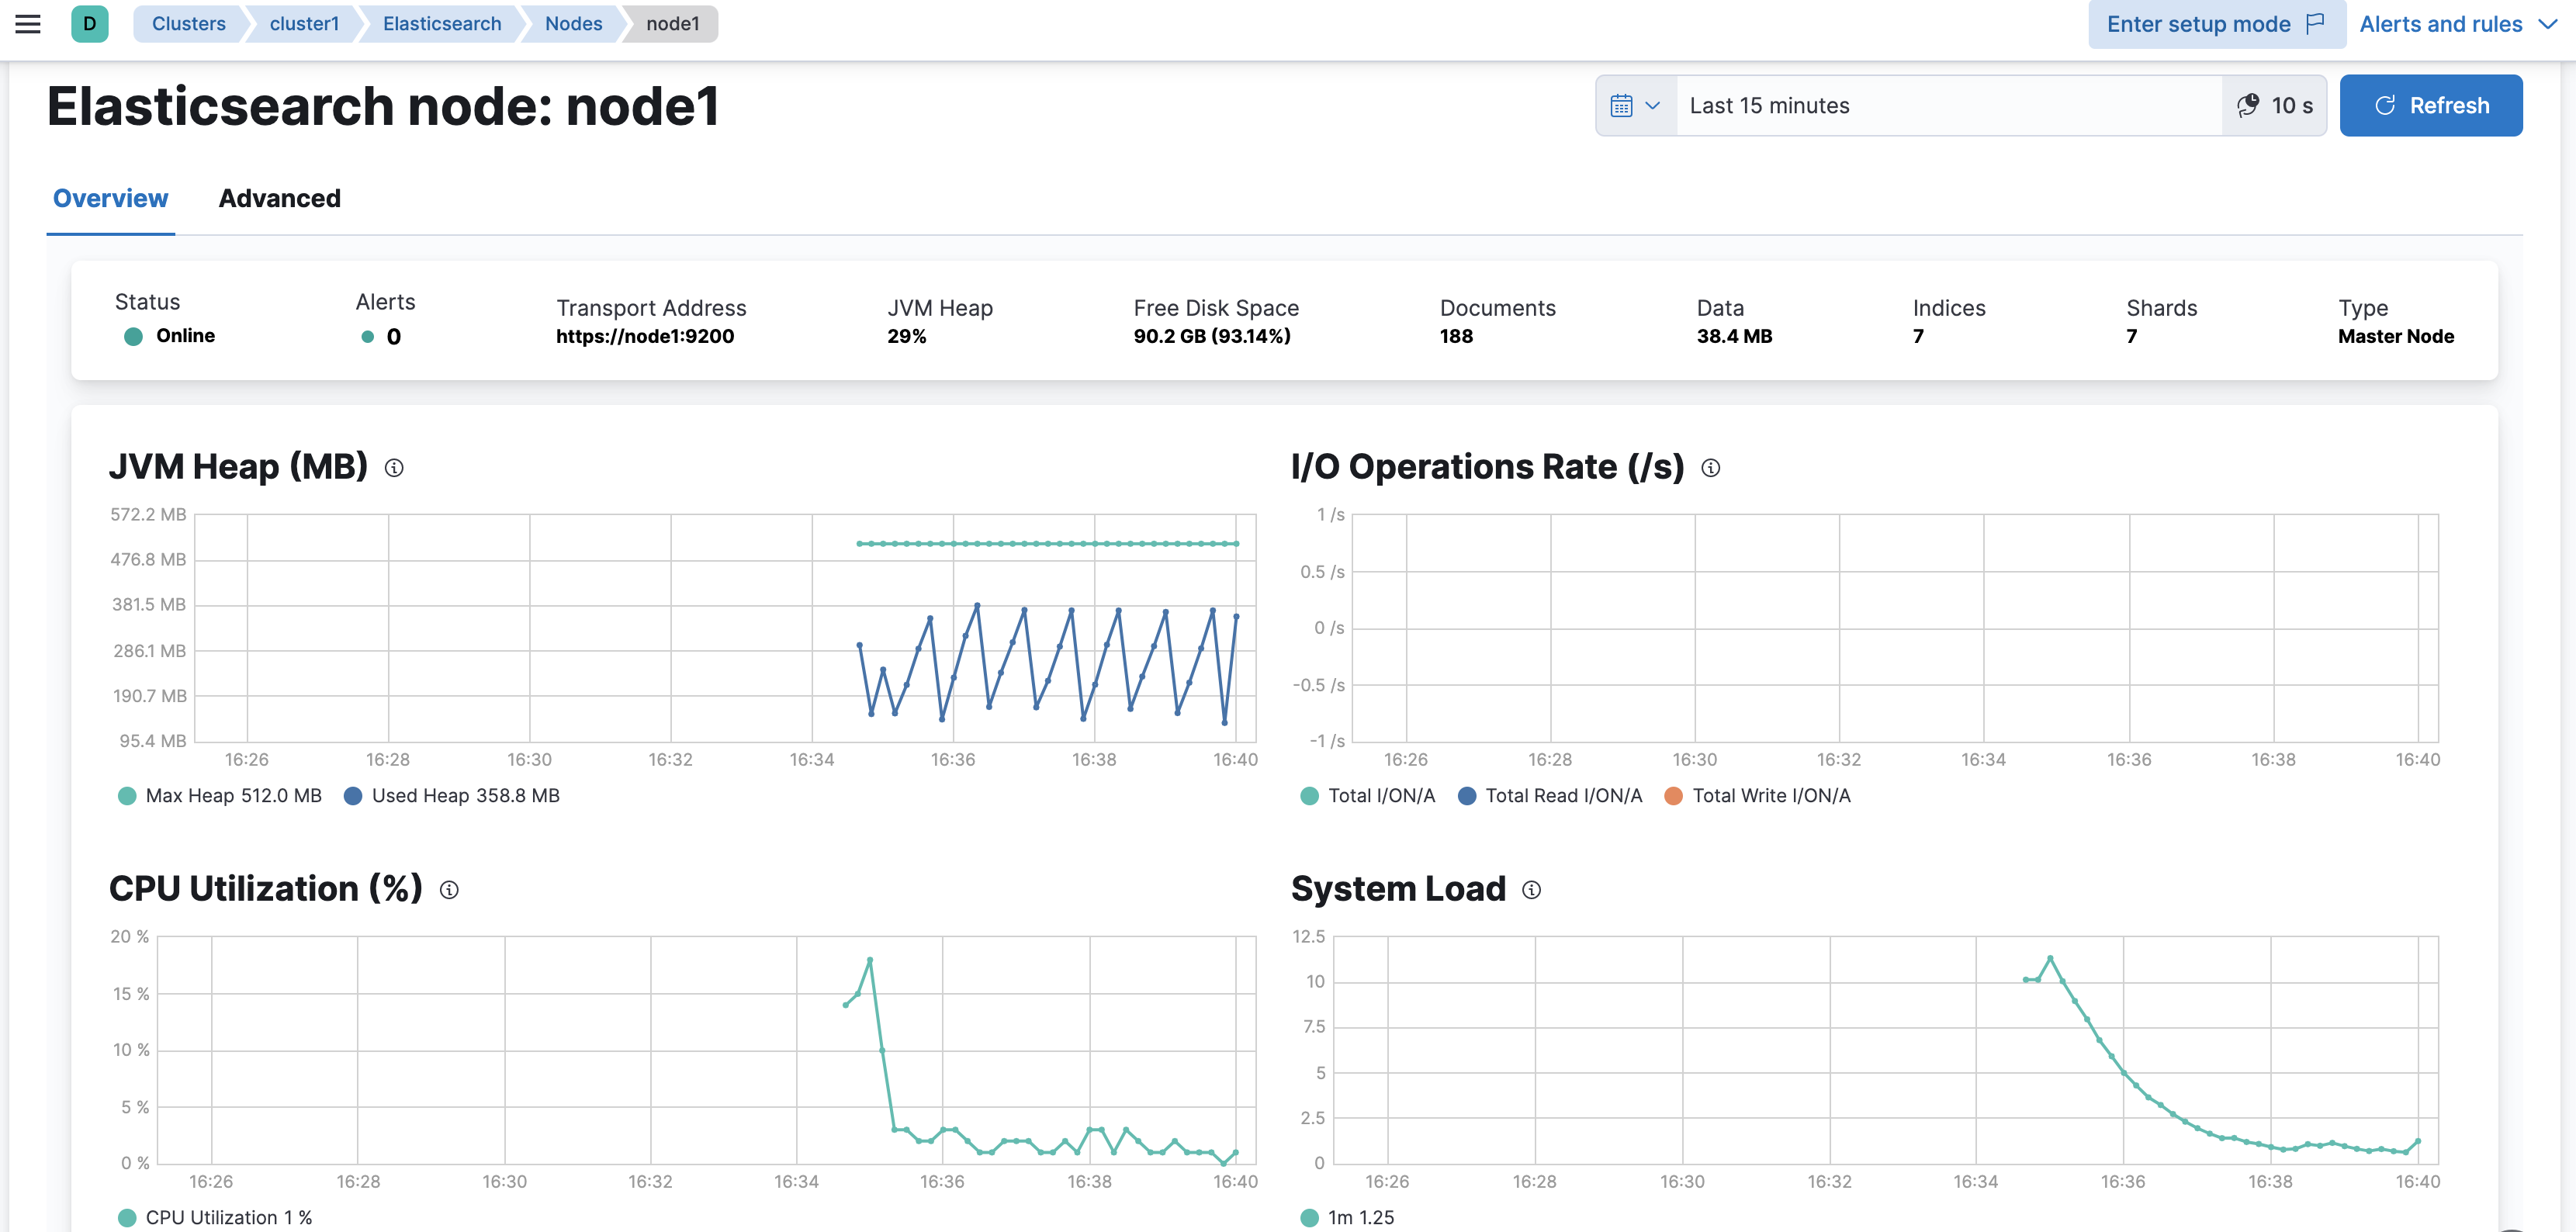Image resolution: width=2576 pixels, height=1232 pixels.
Task: Open the calendar quick date menu
Action: tap(1636, 105)
